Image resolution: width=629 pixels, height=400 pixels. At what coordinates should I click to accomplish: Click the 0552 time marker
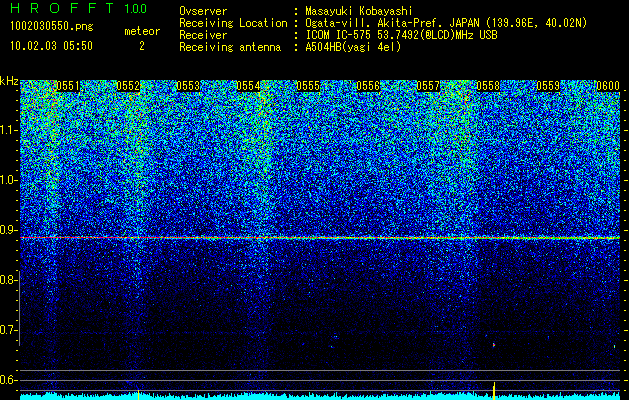coord(128,86)
